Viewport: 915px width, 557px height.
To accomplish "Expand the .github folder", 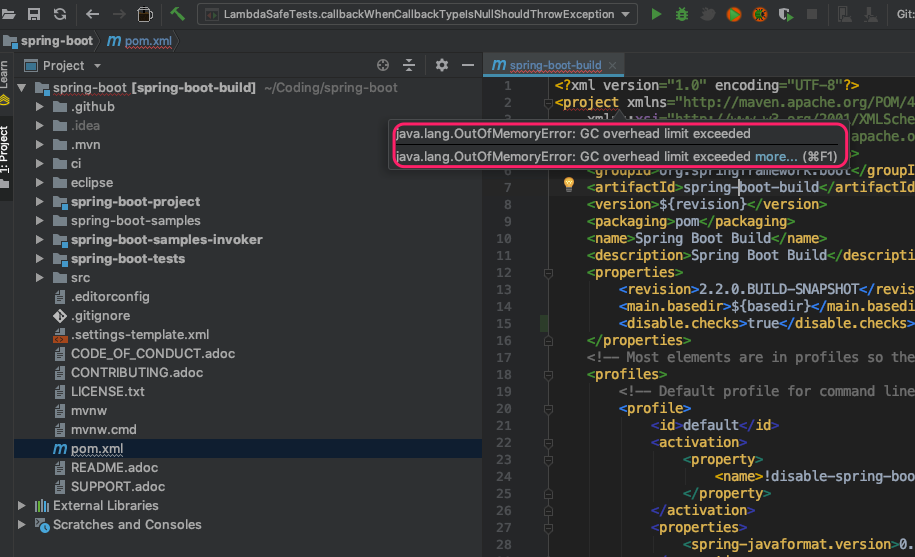I will pyautogui.click(x=40, y=107).
